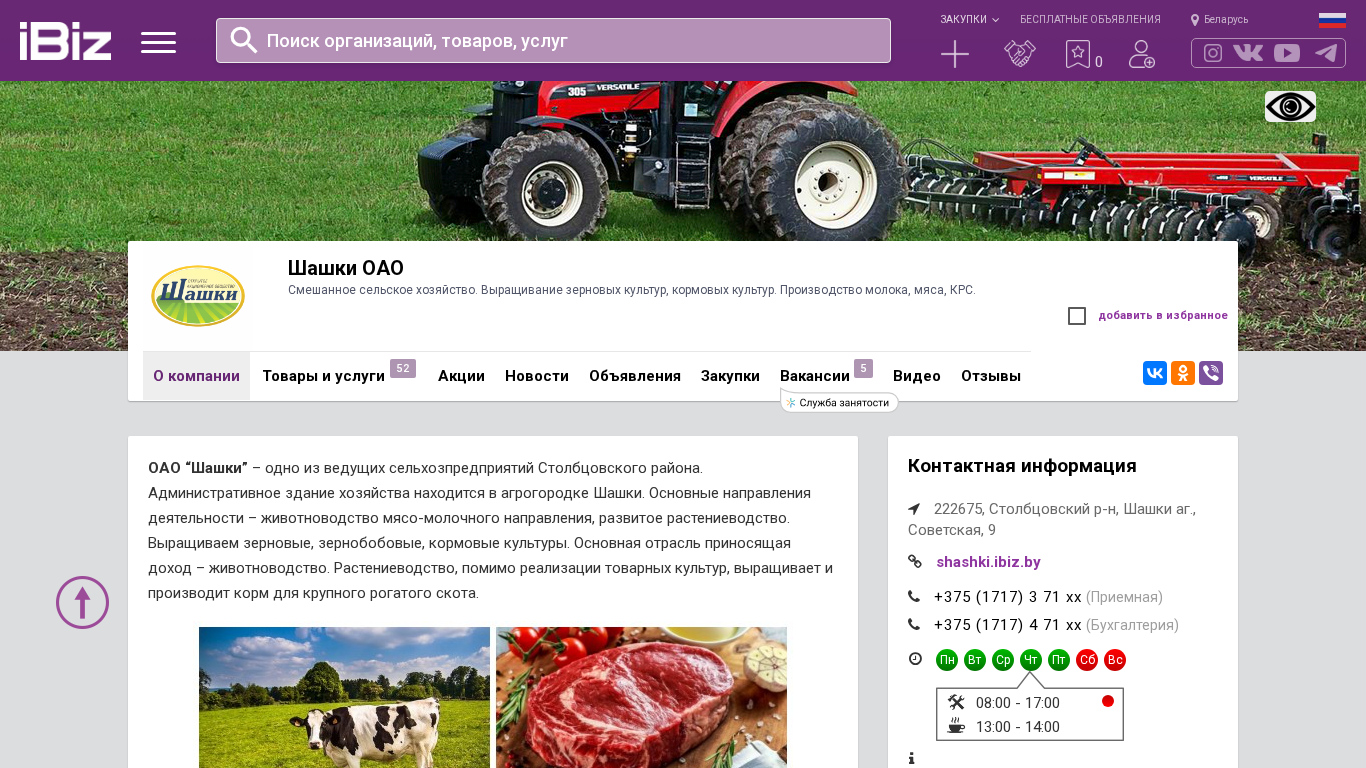1366x768 pixels.
Task: Click the 13:00 - 14:00 lunch break
Action: [1018, 727]
